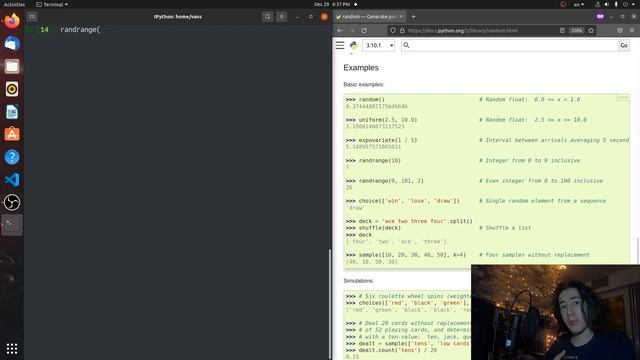Reload the Python docs page

[x=364, y=30]
